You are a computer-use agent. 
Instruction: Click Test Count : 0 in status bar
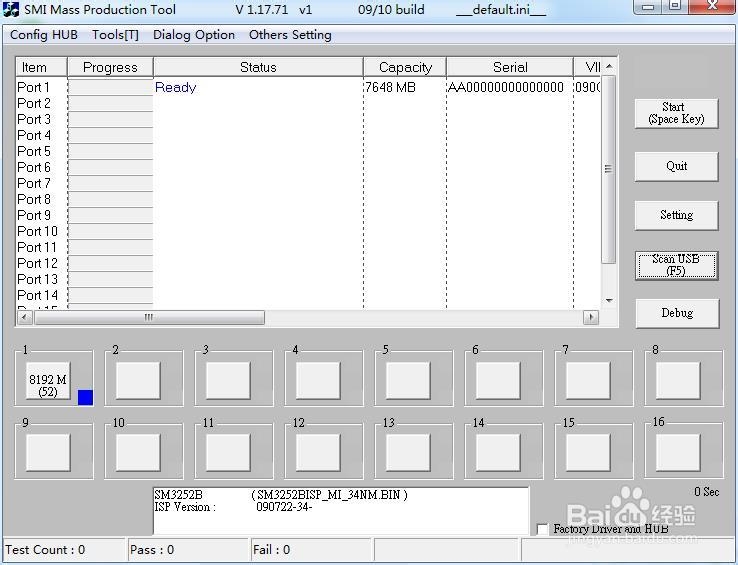point(45,550)
